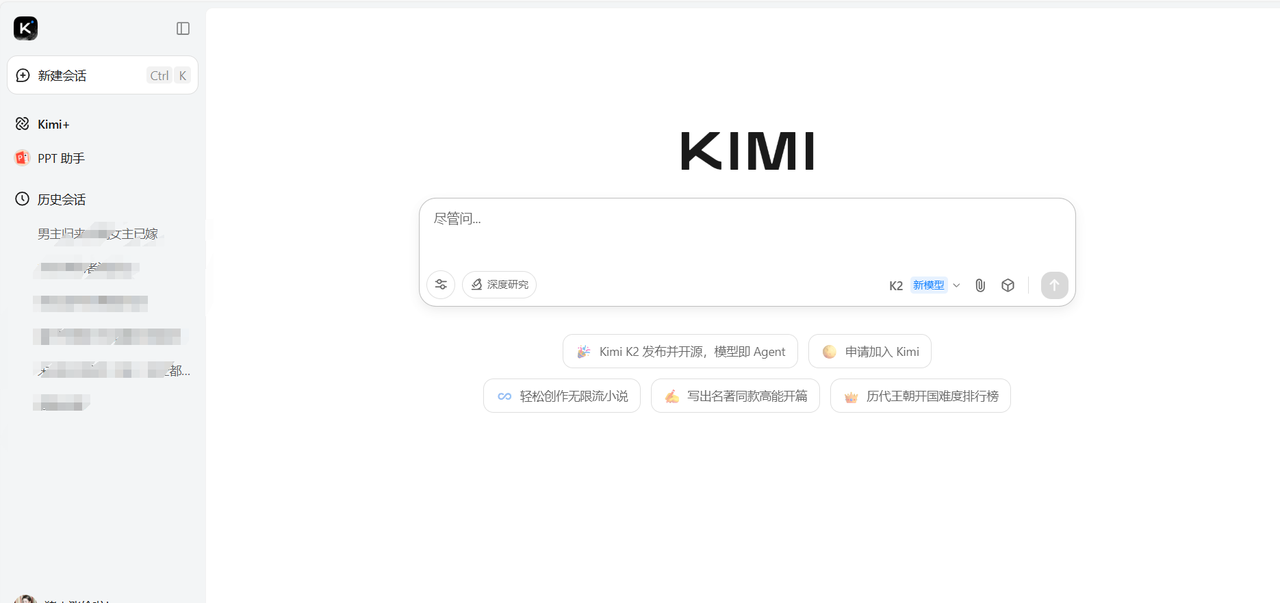Viewport: 1280px width, 603px height.
Task: Open suggestion Kimi K2 发布并开源，模型即 Agent
Action: (680, 351)
